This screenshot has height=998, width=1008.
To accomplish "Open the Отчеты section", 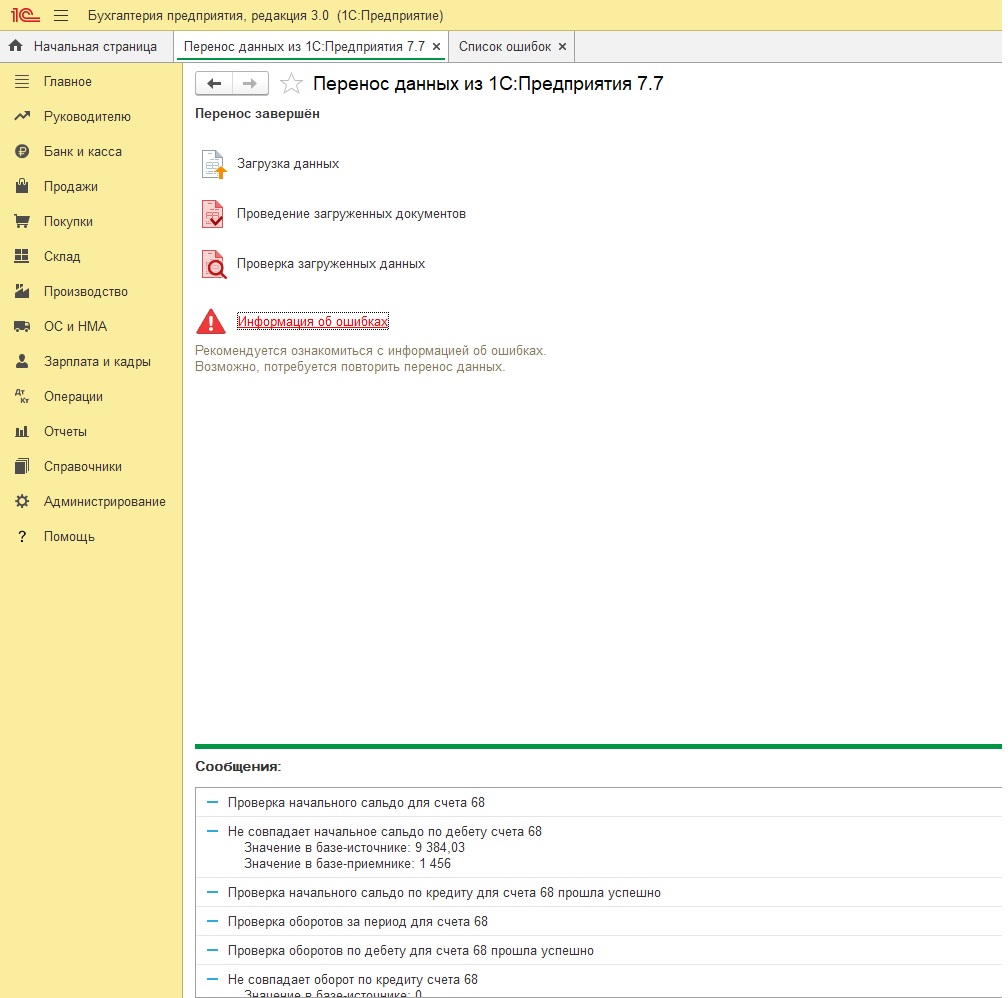I will pyautogui.click(x=66, y=431).
